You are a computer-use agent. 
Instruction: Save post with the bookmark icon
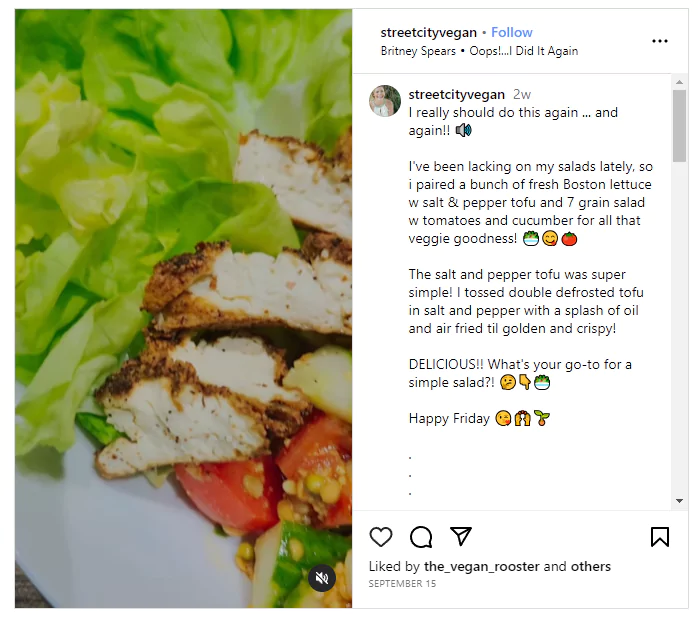point(660,537)
